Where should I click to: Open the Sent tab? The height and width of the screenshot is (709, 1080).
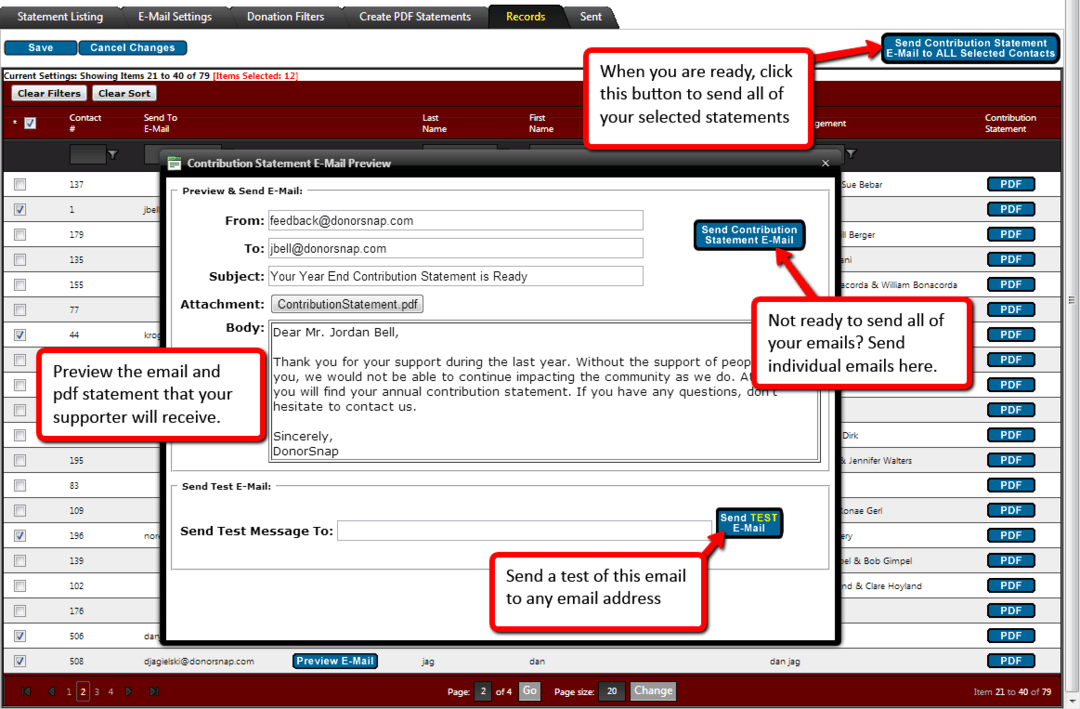click(591, 17)
